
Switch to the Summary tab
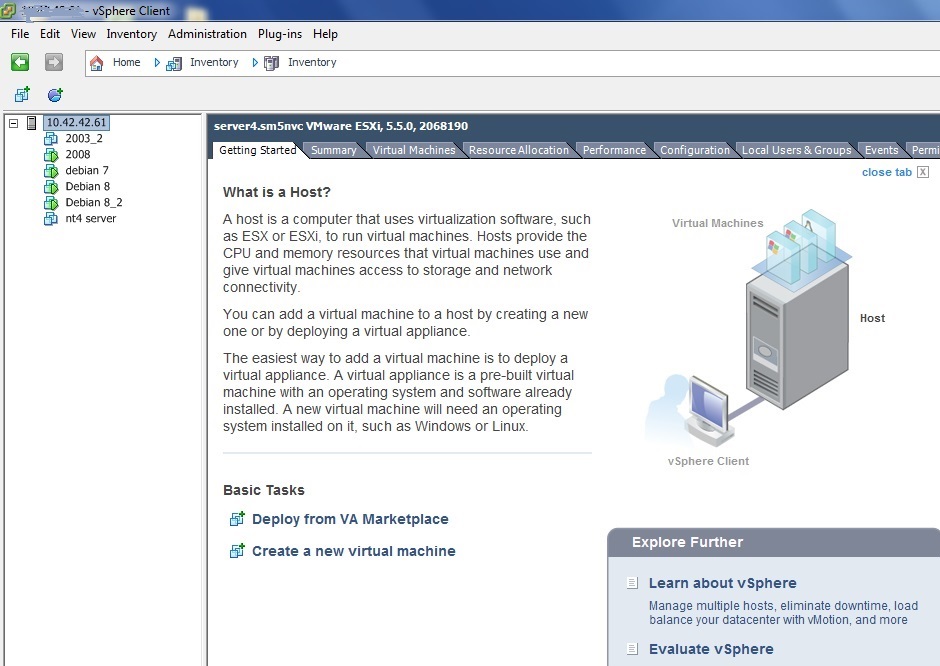coord(333,150)
